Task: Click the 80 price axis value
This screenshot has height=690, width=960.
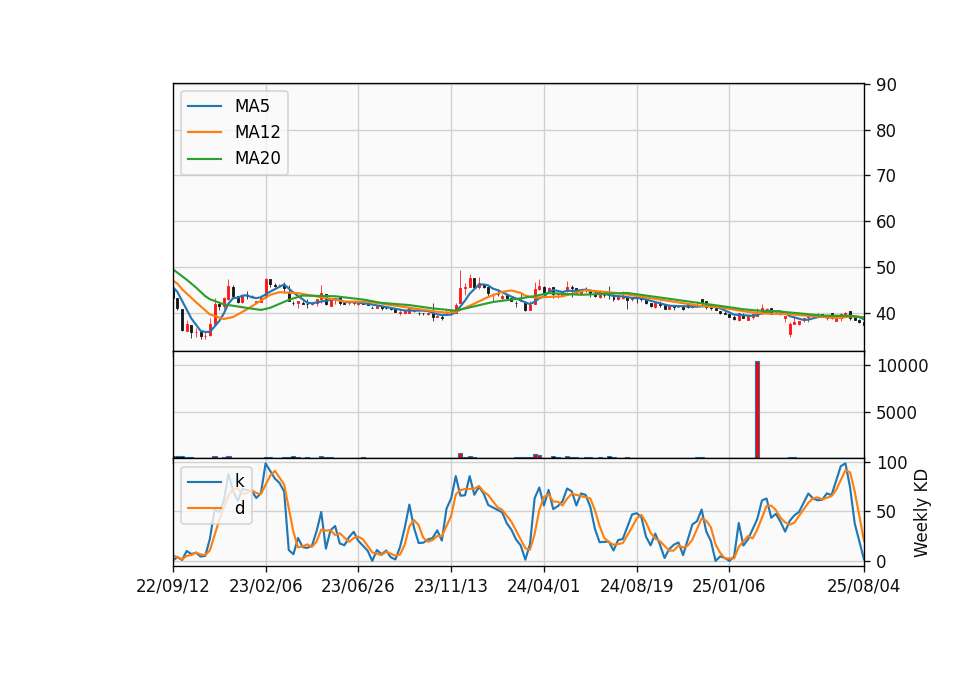Action: (x=886, y=131)
